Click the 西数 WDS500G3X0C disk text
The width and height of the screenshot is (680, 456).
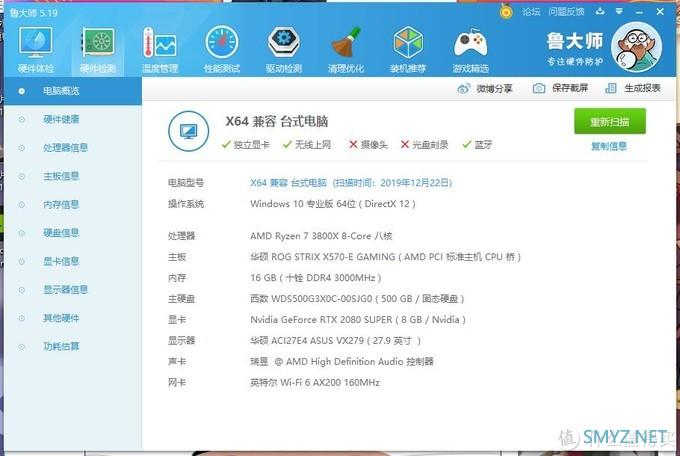[x=357, y=299]
